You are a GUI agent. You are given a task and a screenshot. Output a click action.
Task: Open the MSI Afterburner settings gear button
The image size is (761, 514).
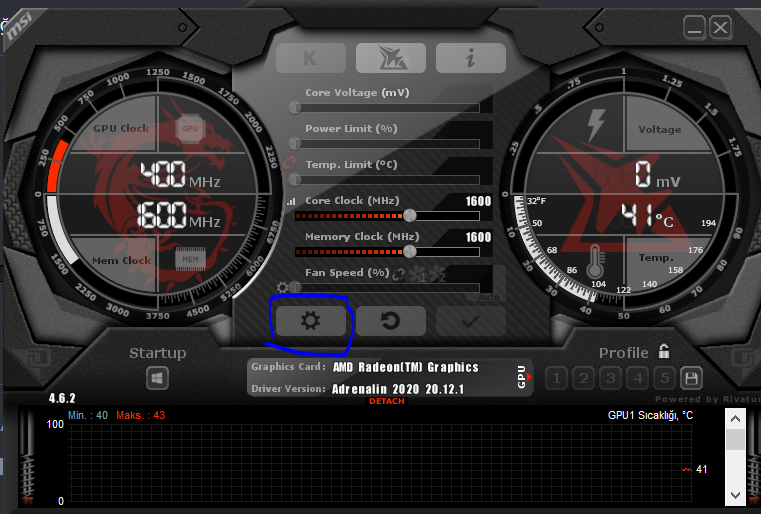tap(311, 321)
